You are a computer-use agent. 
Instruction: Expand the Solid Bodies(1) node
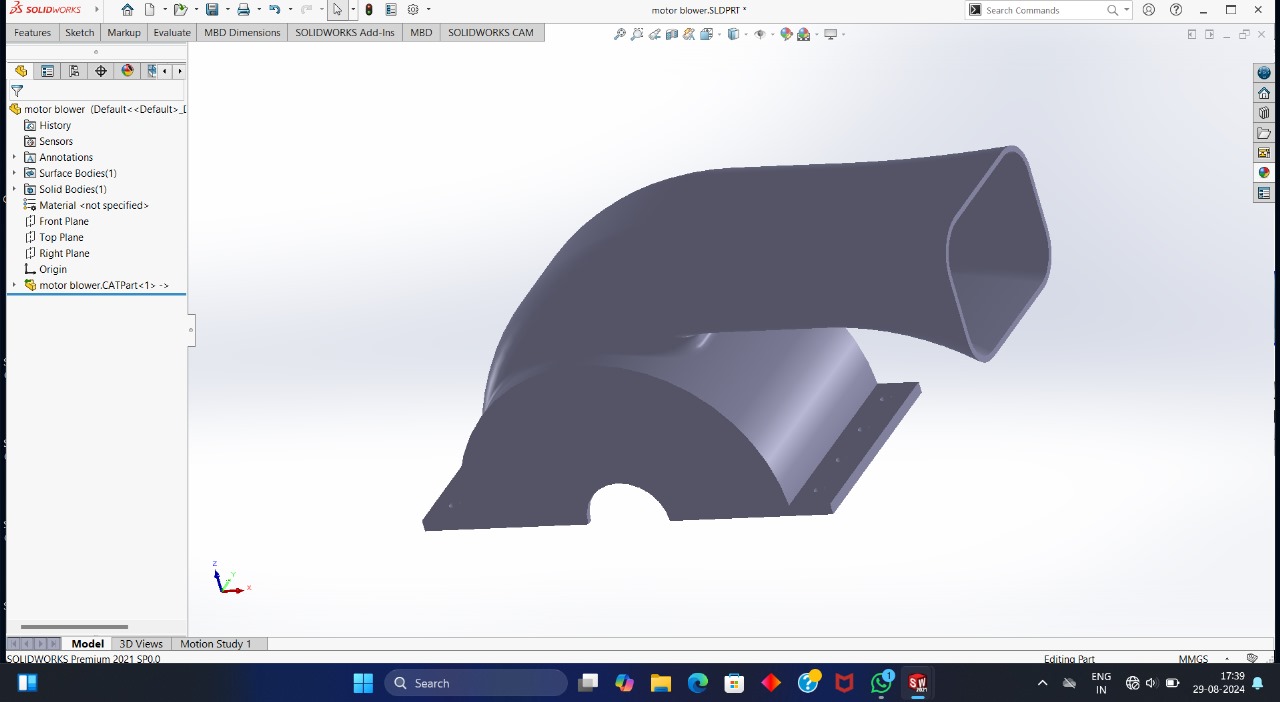point(14,189)
